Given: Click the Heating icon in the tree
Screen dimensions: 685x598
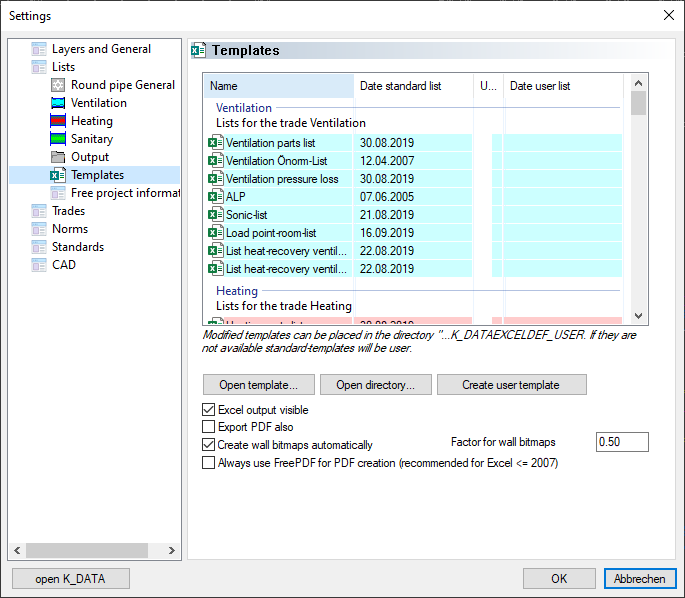Looking at the screenshot, I should click(58, 121).
